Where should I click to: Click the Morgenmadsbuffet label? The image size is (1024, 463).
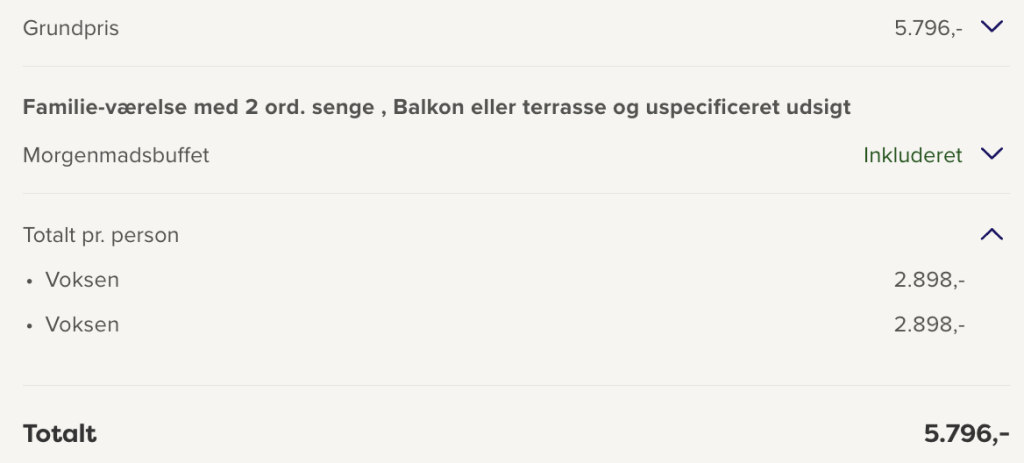point(116,155)
